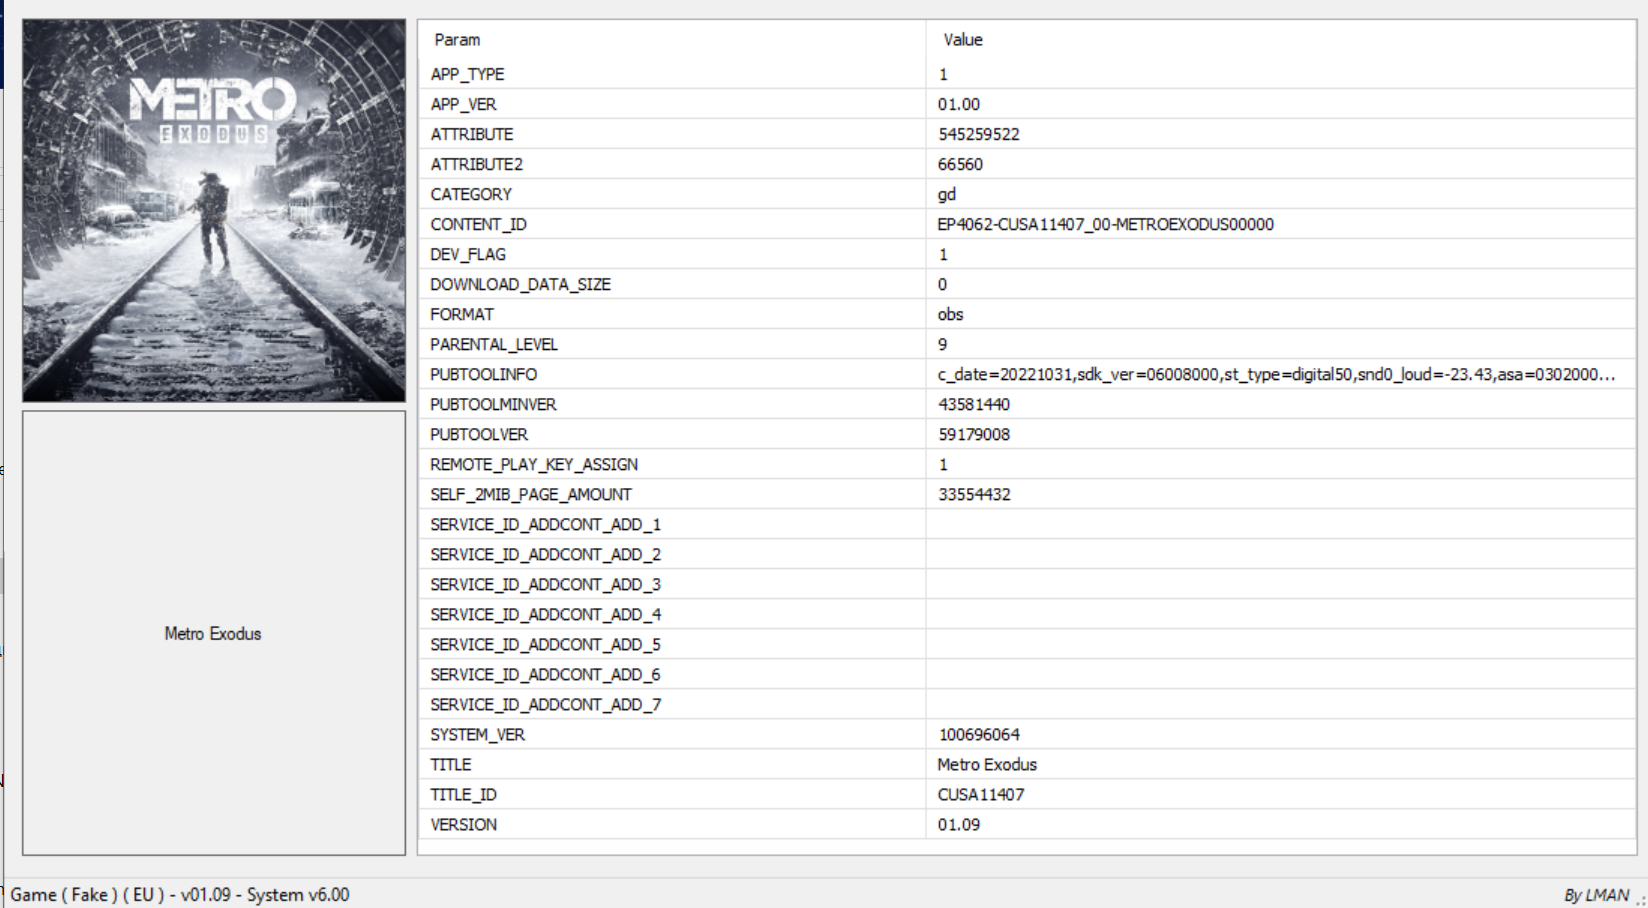1648x908 pixels.
Task: Click the Metro Exodus title panel text
Action: point(213,634)
